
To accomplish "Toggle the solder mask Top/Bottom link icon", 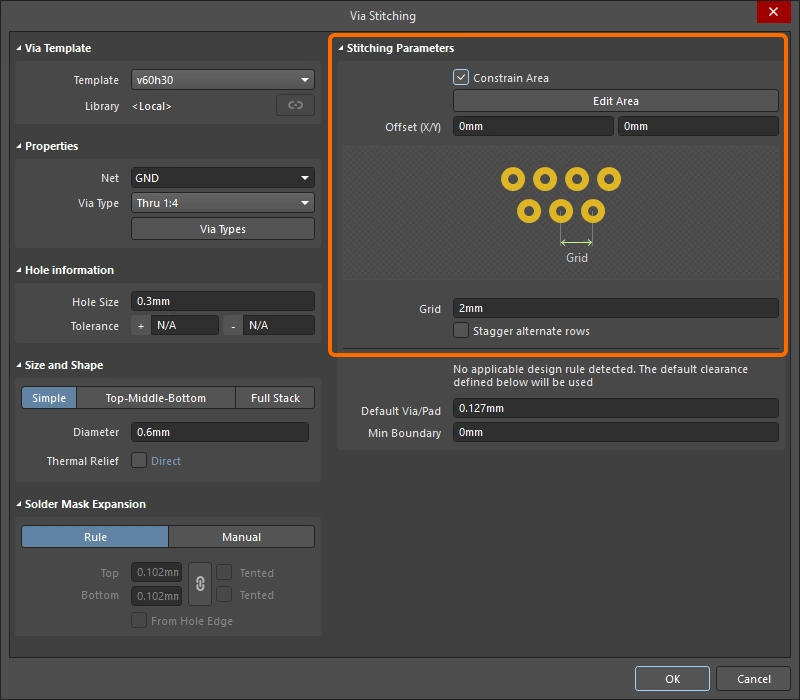I will tap(200, 584).
